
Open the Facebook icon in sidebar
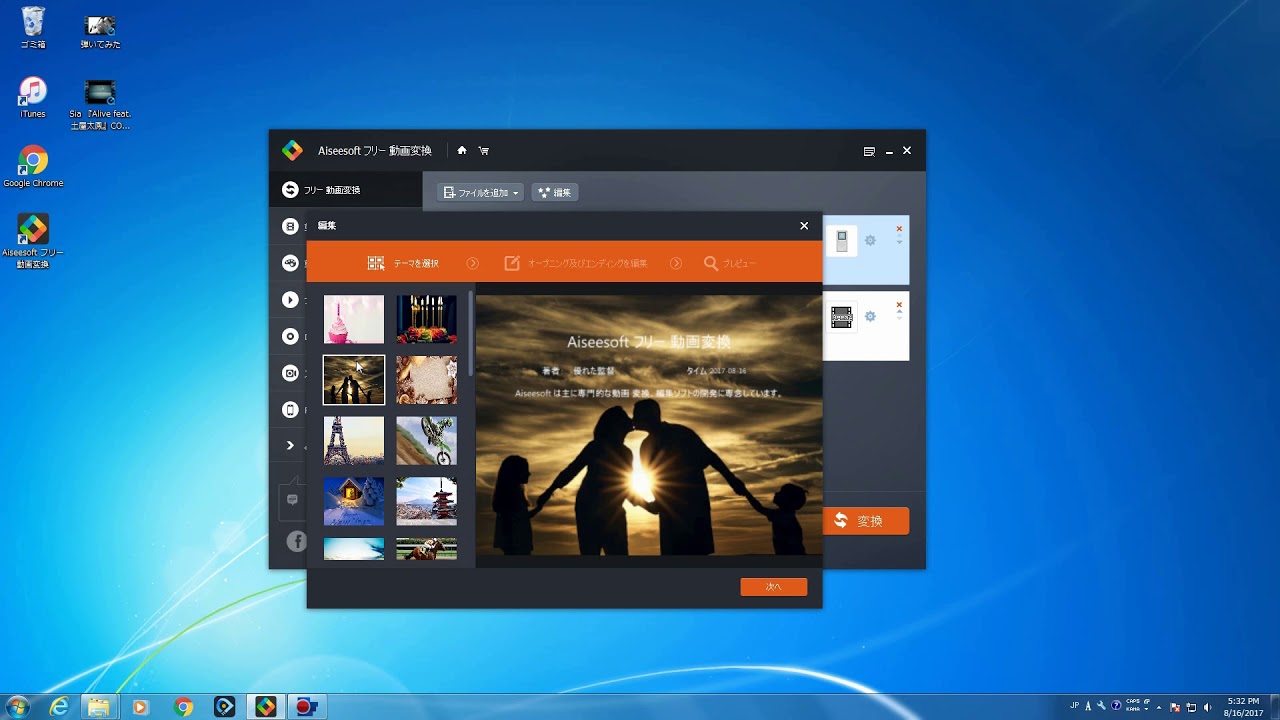pyautogui.click(x=296, y=541)
